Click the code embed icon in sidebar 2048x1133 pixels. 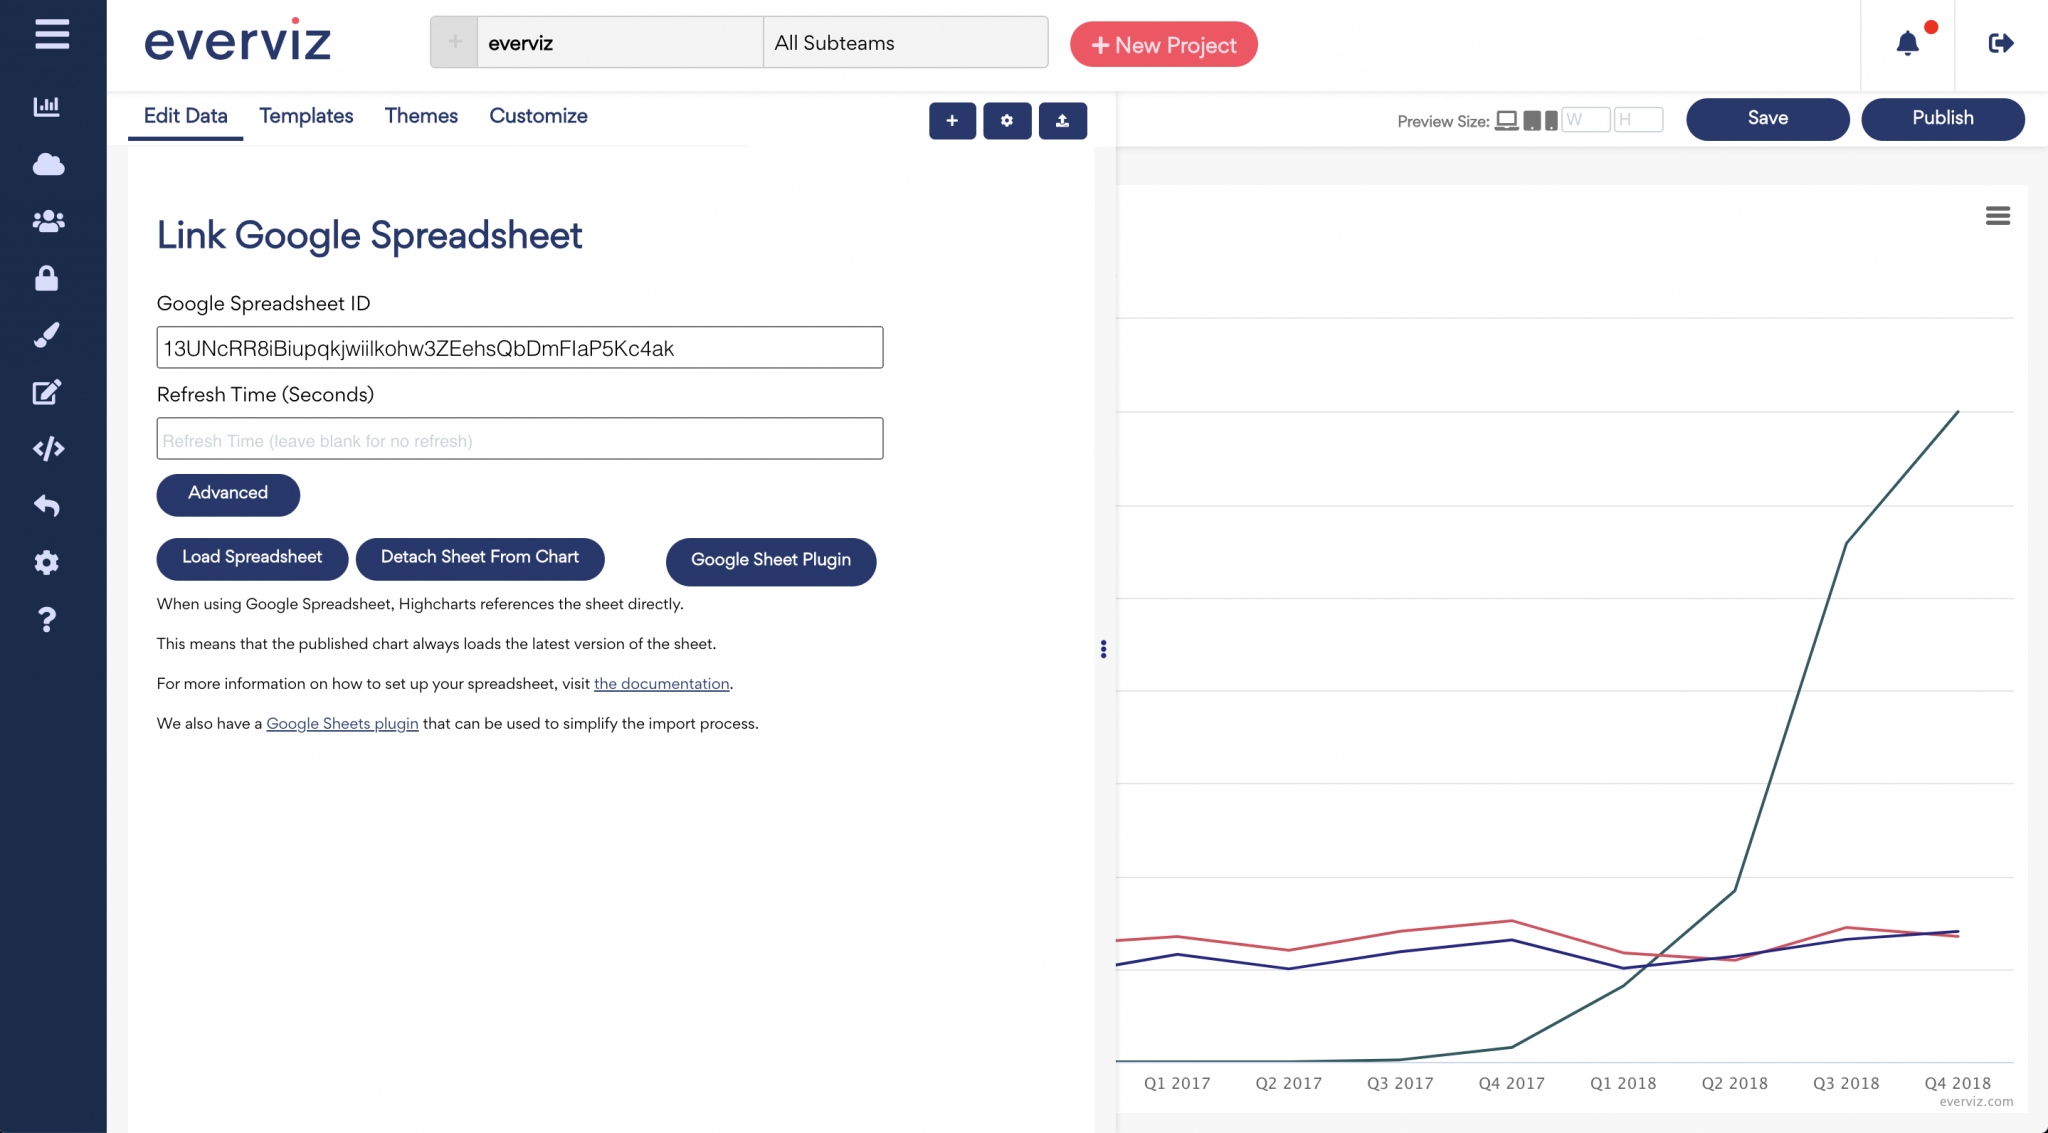pos(47,449)
